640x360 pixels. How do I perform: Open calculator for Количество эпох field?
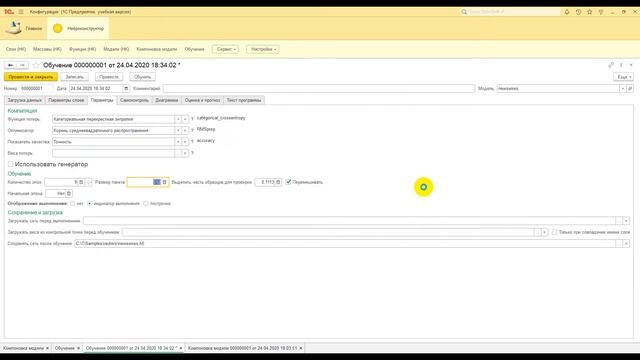pos(81,182)
